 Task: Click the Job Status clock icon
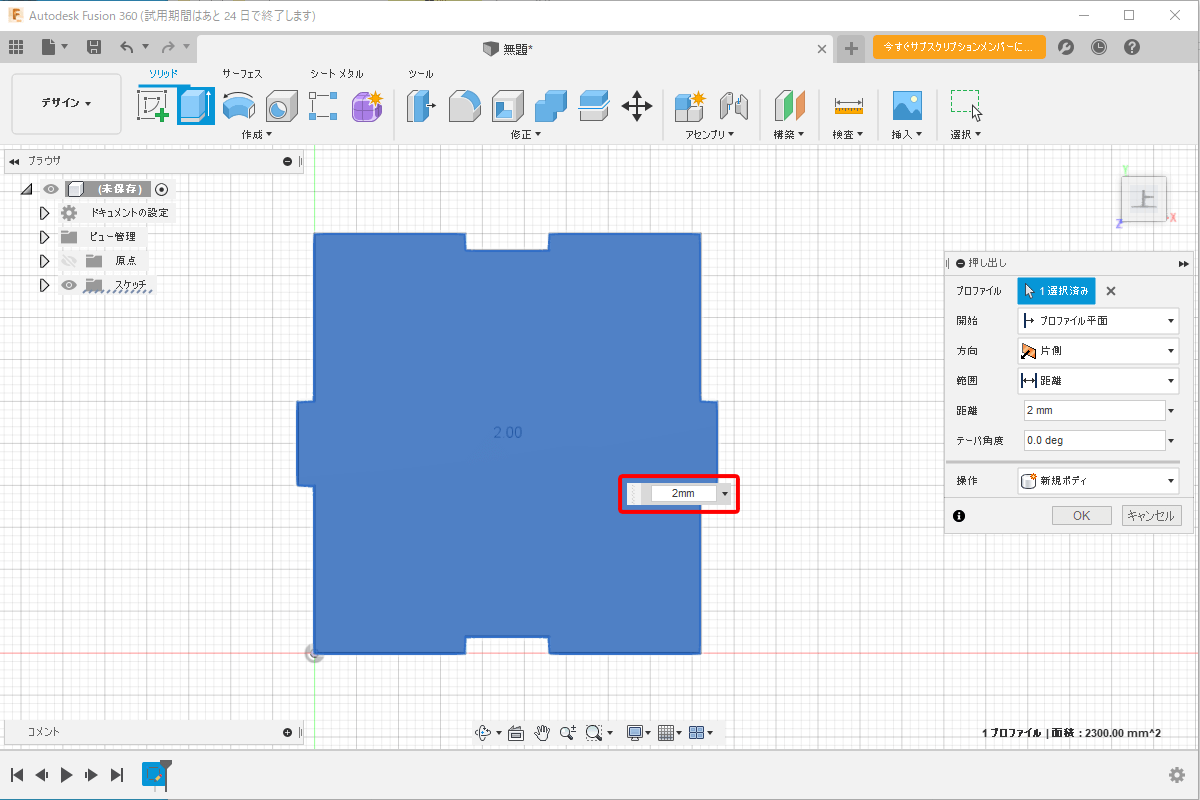1099,47
